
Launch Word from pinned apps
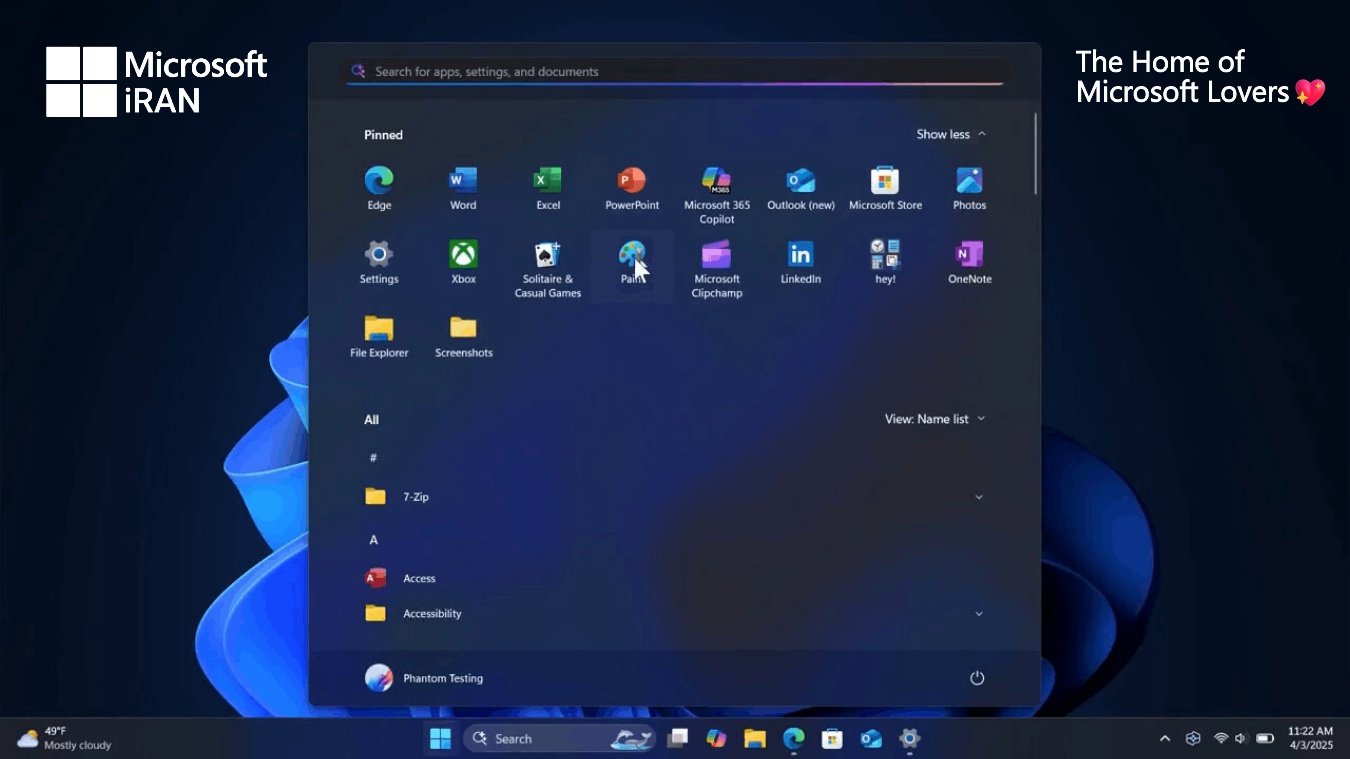463,189
